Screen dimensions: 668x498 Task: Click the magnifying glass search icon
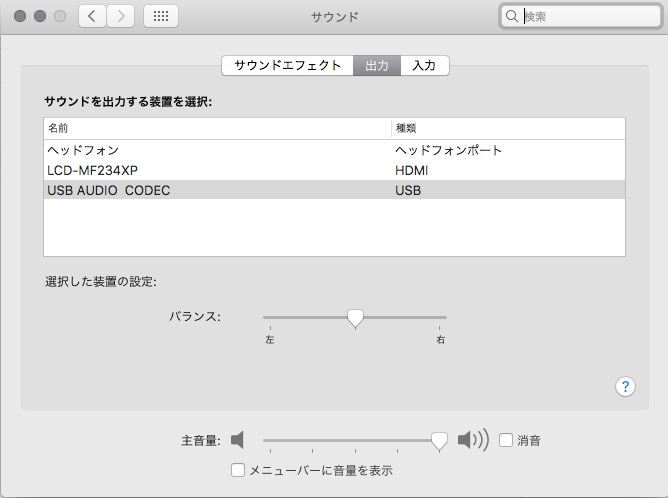coord(512,16)
